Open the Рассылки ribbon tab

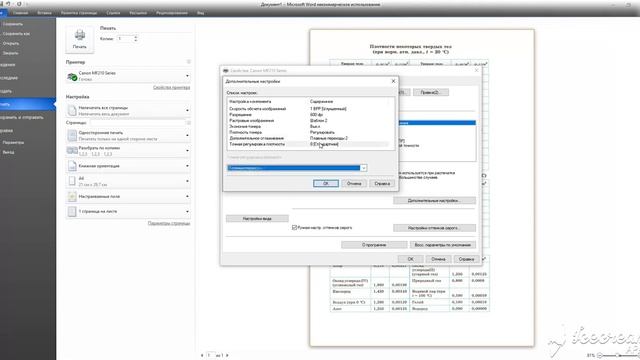pos(138,13)
